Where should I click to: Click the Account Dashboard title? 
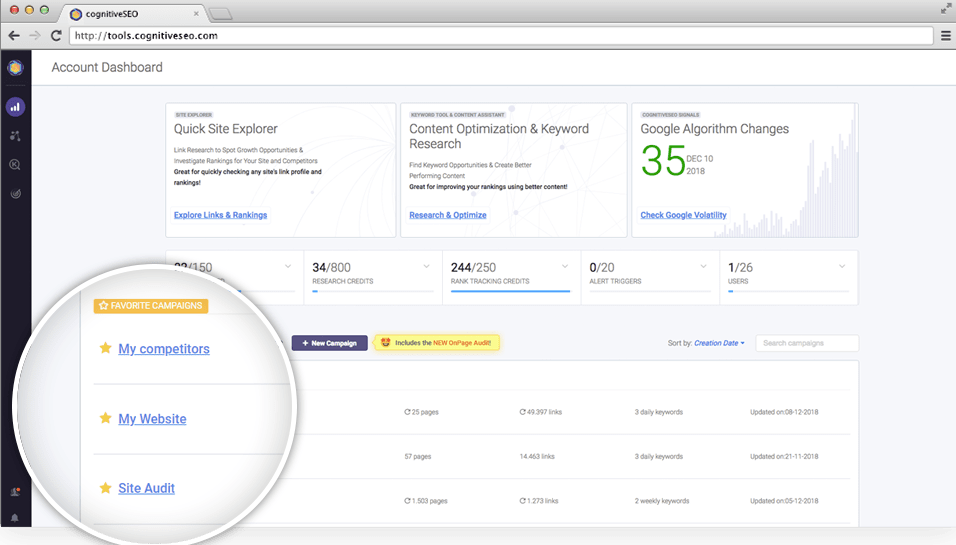[x=107, y=68]
